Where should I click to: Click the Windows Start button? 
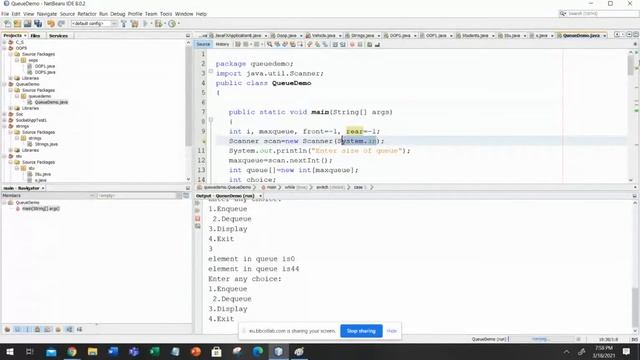[x=10, y=352]
